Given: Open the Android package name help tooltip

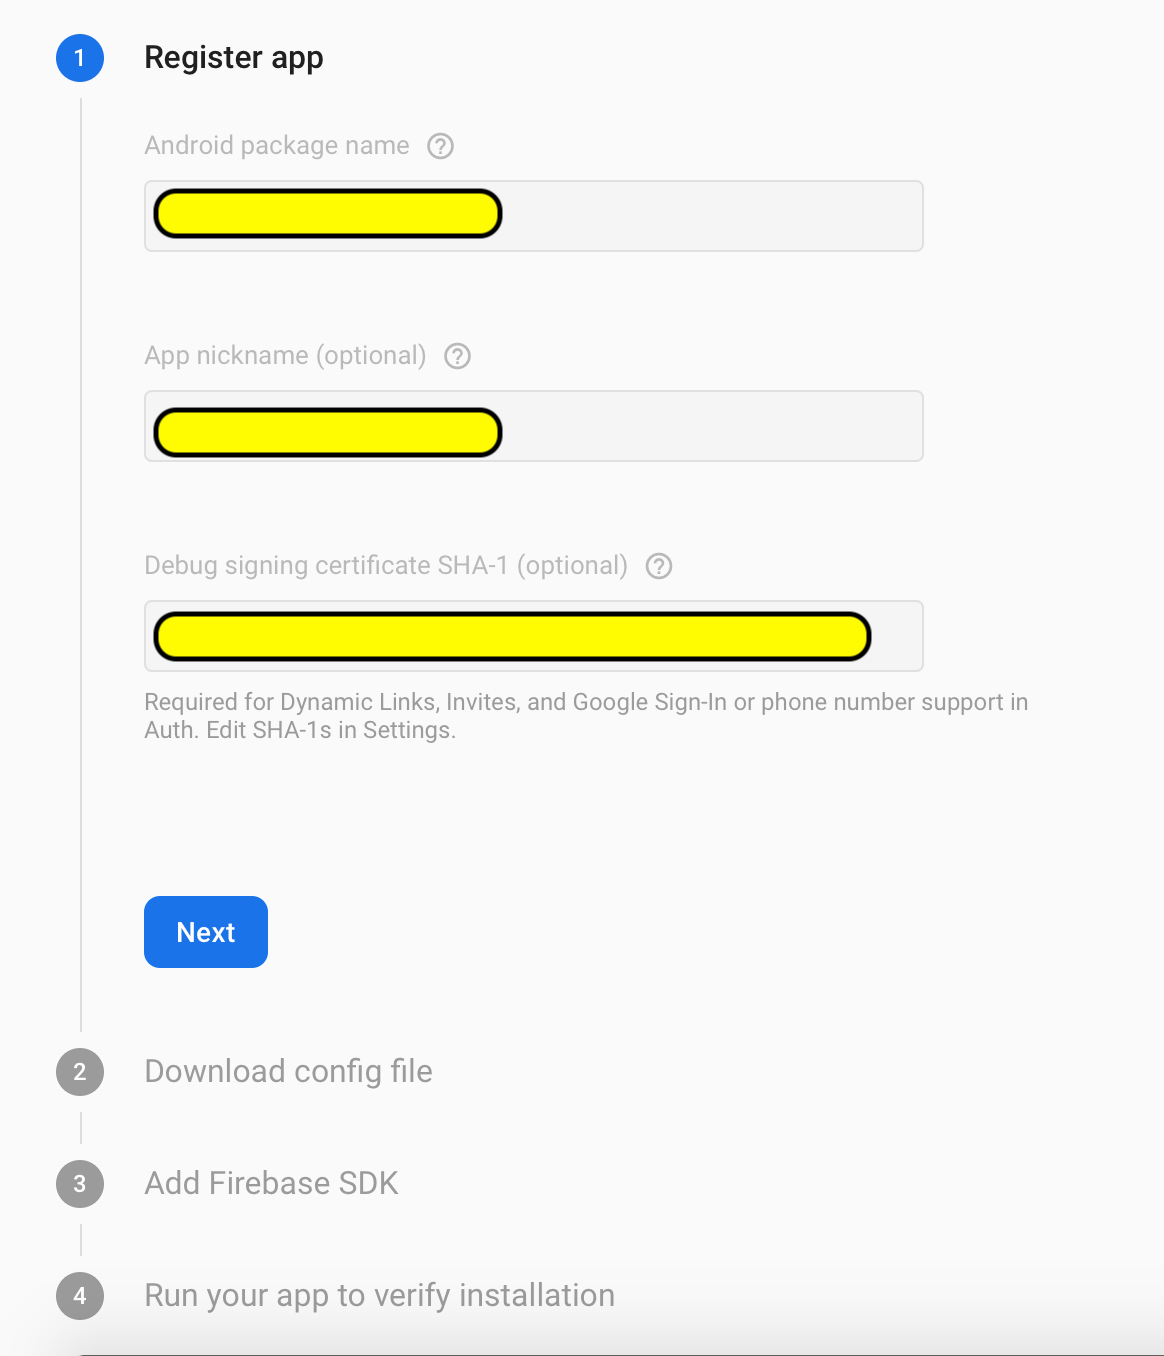Looking at the screenshot, I should [x=440, y=146].
